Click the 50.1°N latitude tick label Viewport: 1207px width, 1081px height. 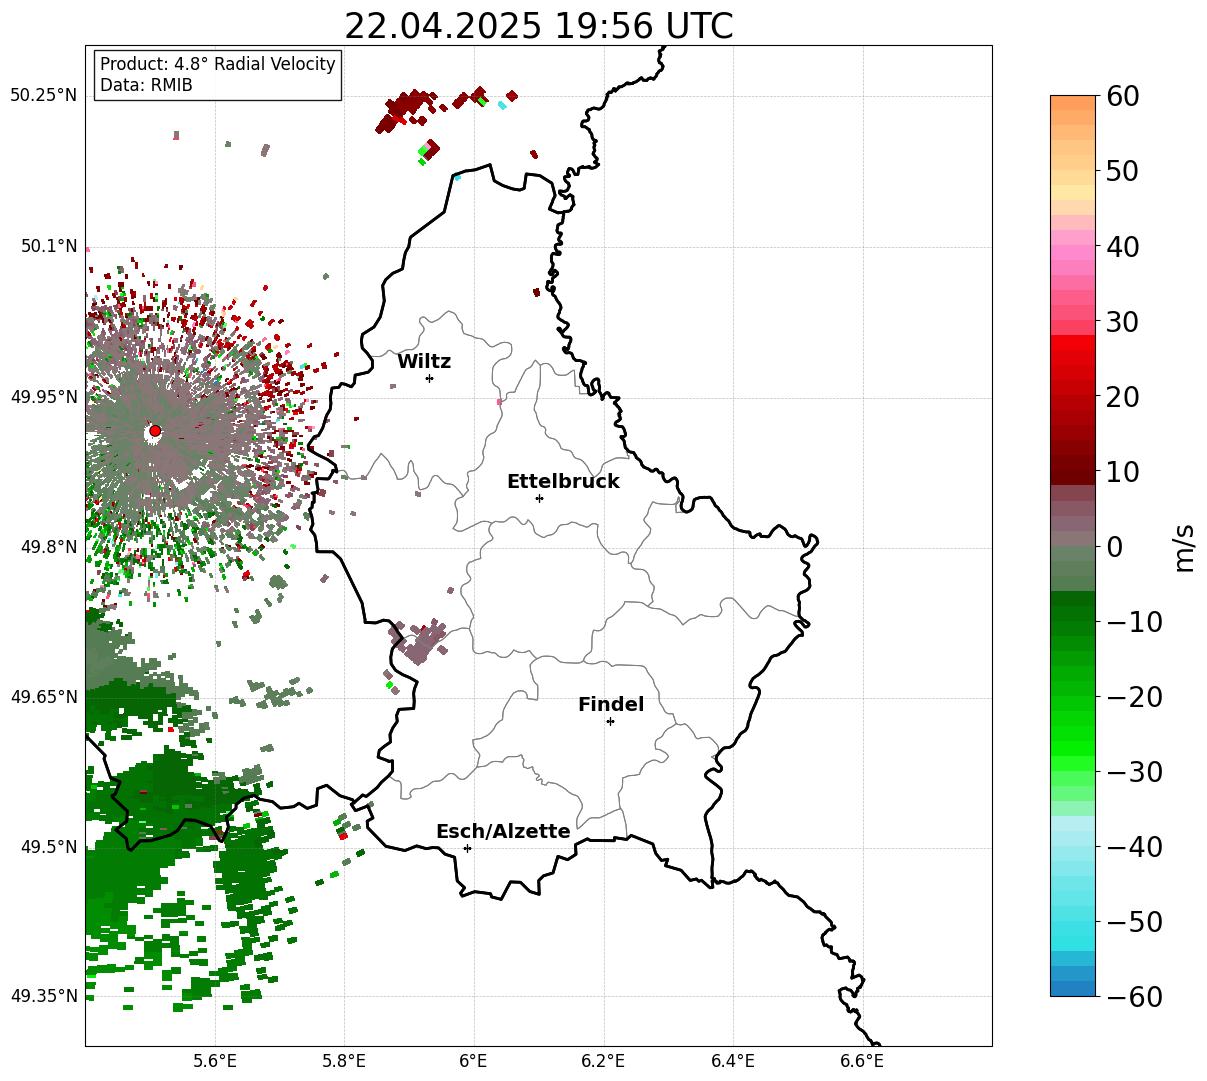(49, 246)
